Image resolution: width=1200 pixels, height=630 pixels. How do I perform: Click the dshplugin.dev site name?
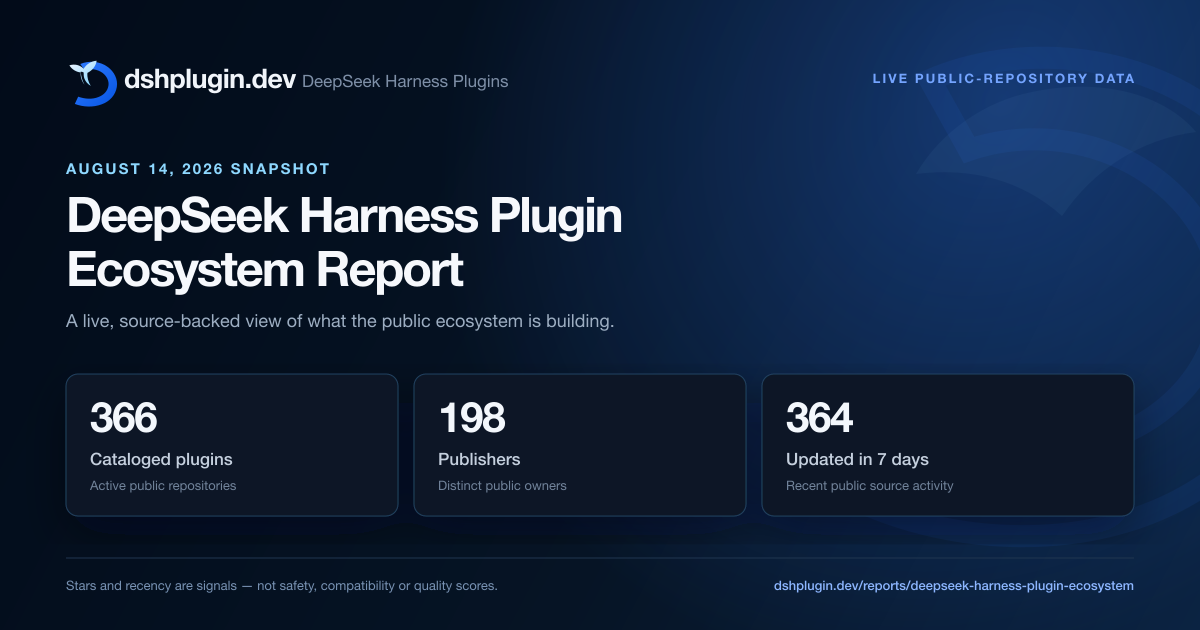coord(210,80)
